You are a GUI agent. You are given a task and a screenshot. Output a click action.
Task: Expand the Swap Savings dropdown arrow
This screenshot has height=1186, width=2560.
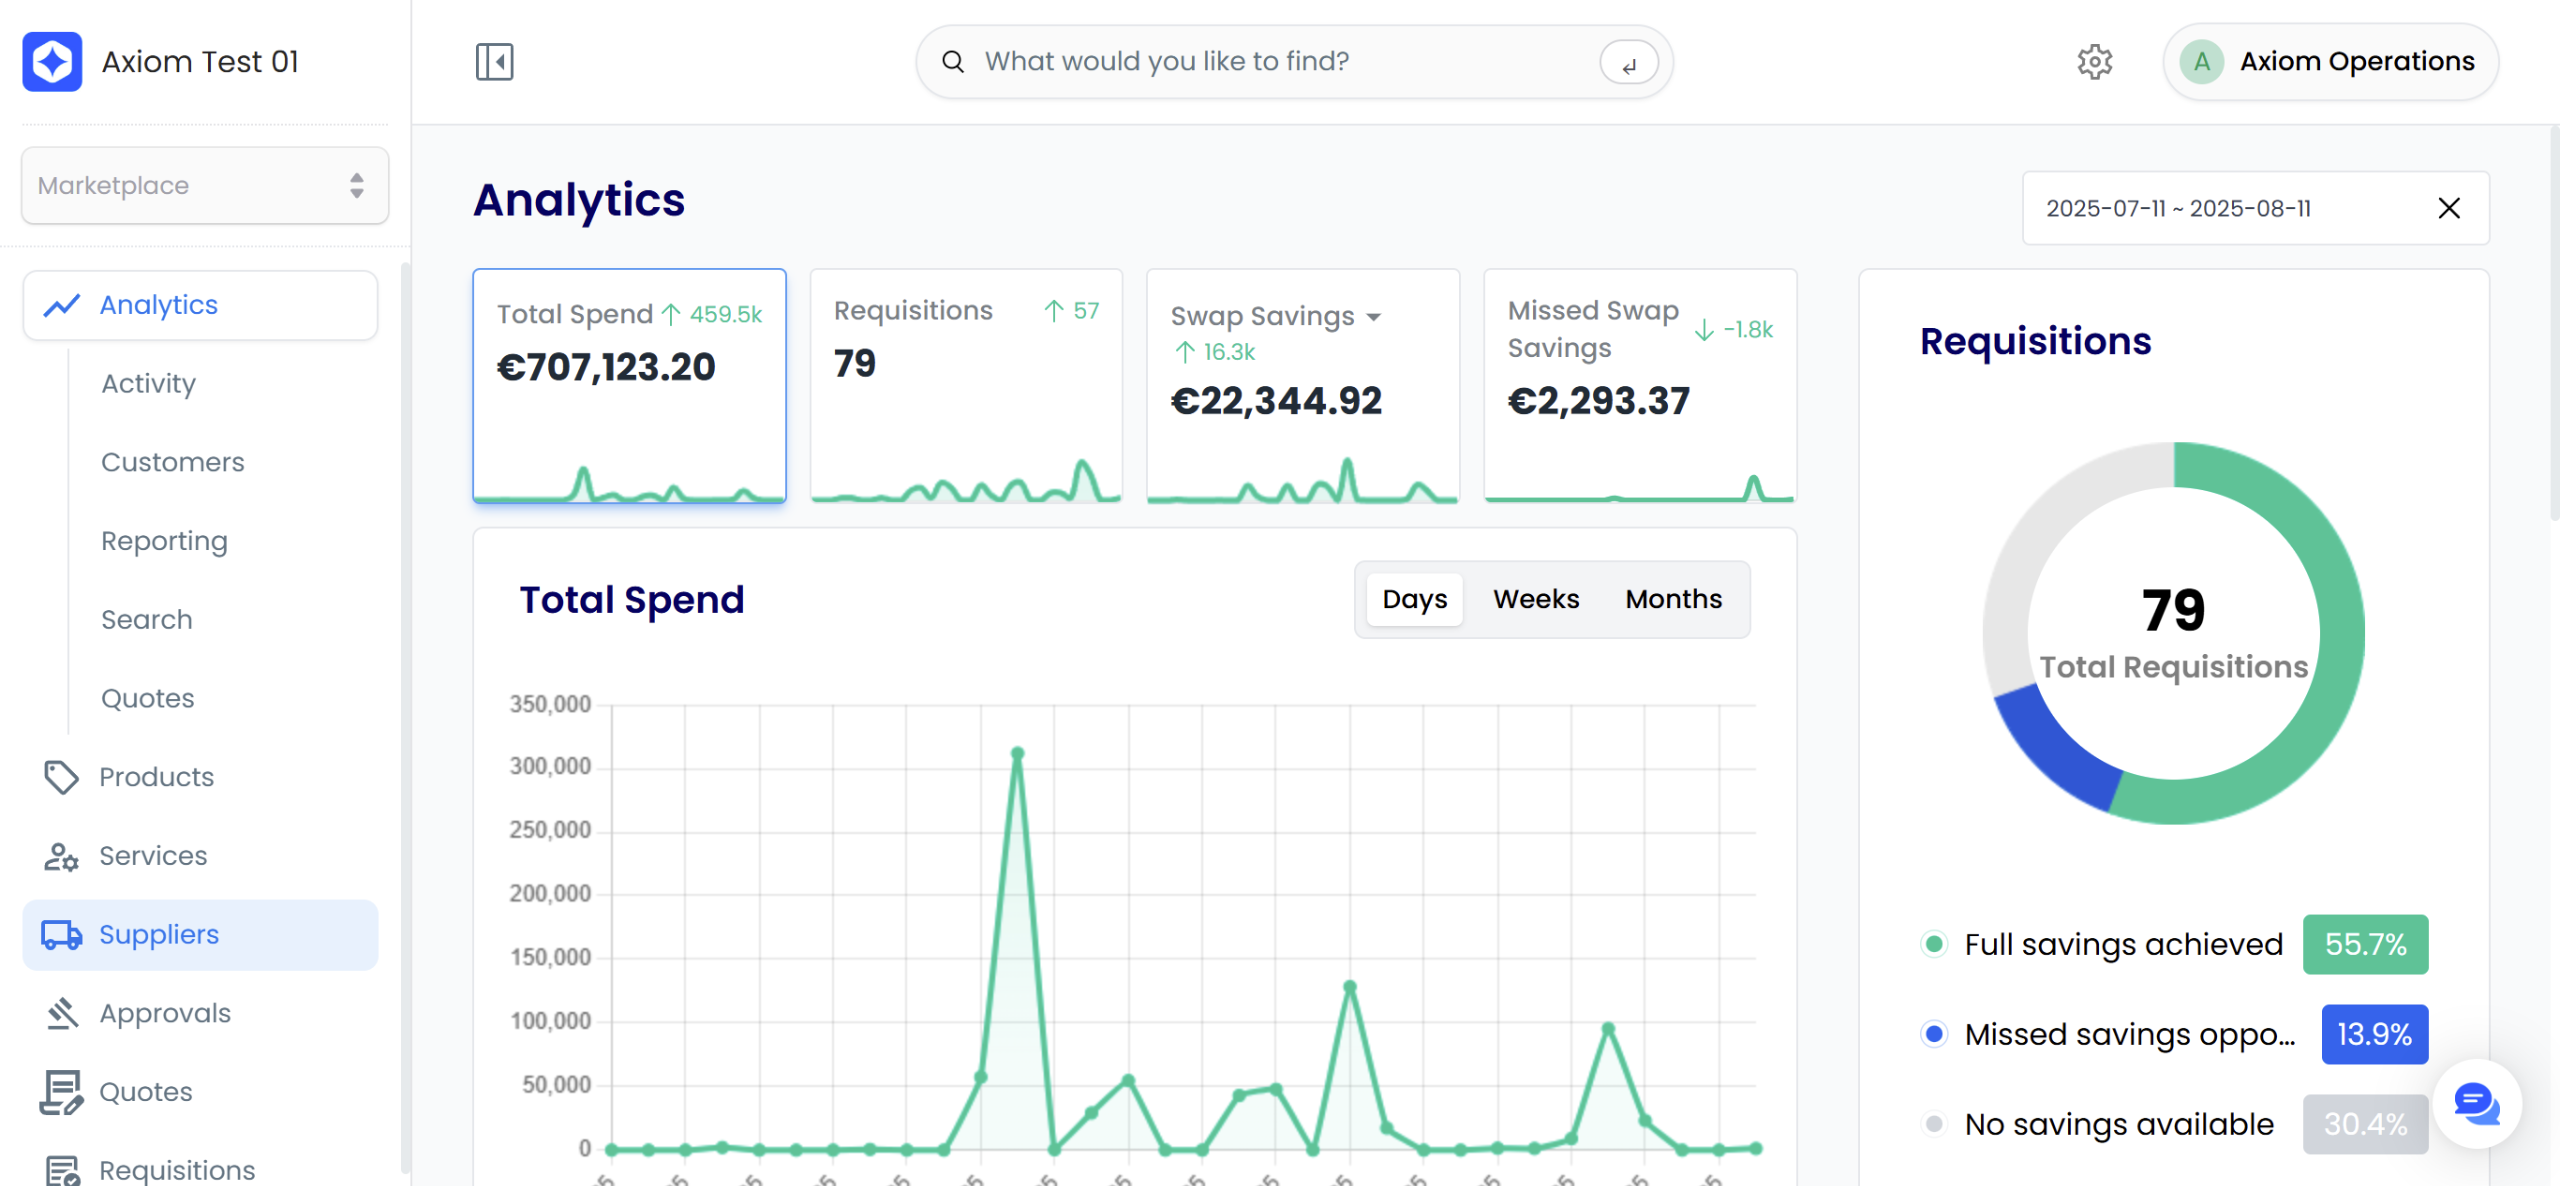point(1374,317)
